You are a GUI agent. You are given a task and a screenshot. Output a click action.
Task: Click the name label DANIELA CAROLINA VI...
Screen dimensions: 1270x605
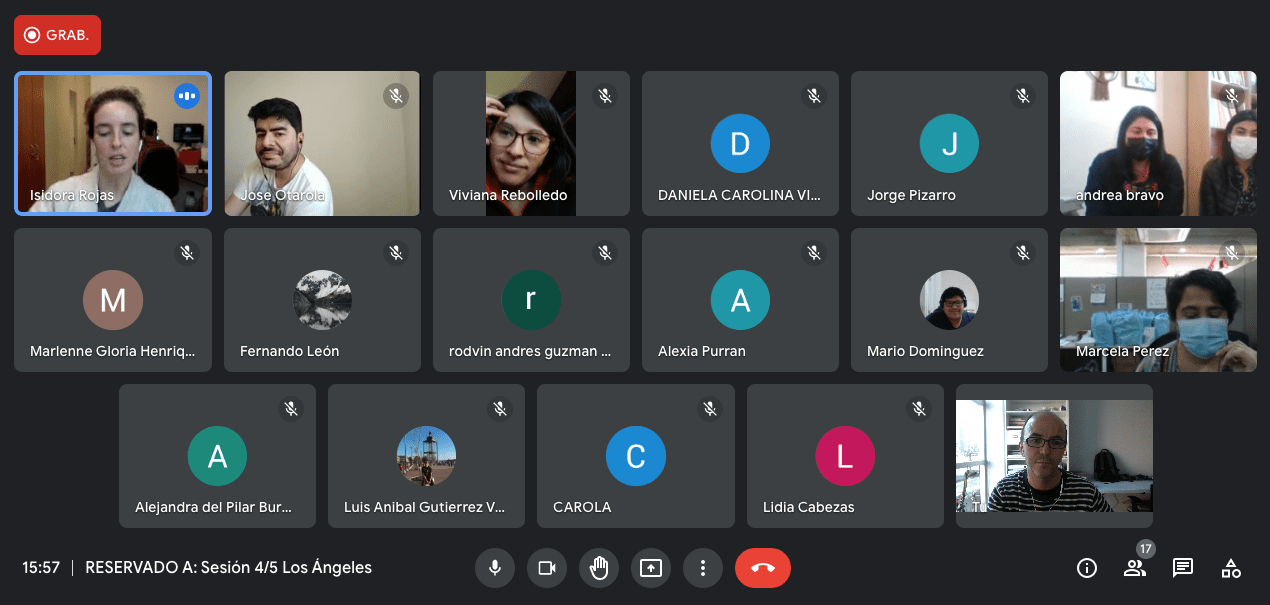740,195
